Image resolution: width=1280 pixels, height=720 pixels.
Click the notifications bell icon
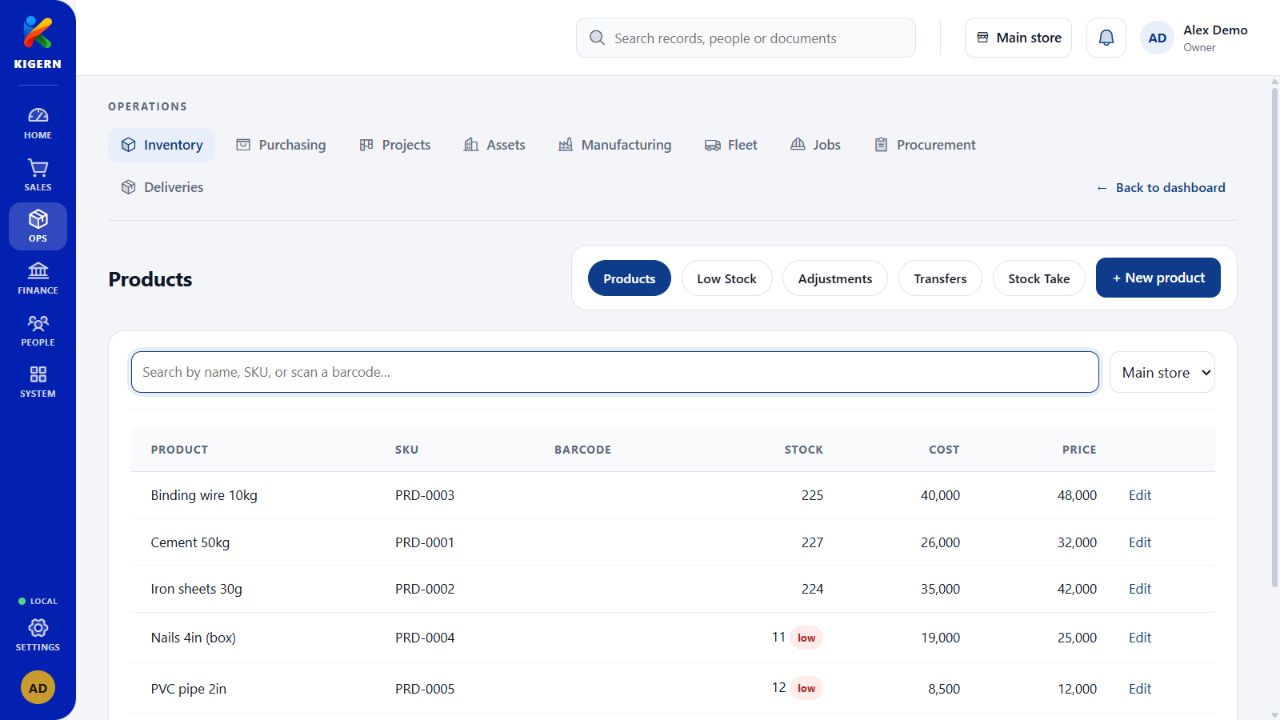click(x=1106, y=38)
